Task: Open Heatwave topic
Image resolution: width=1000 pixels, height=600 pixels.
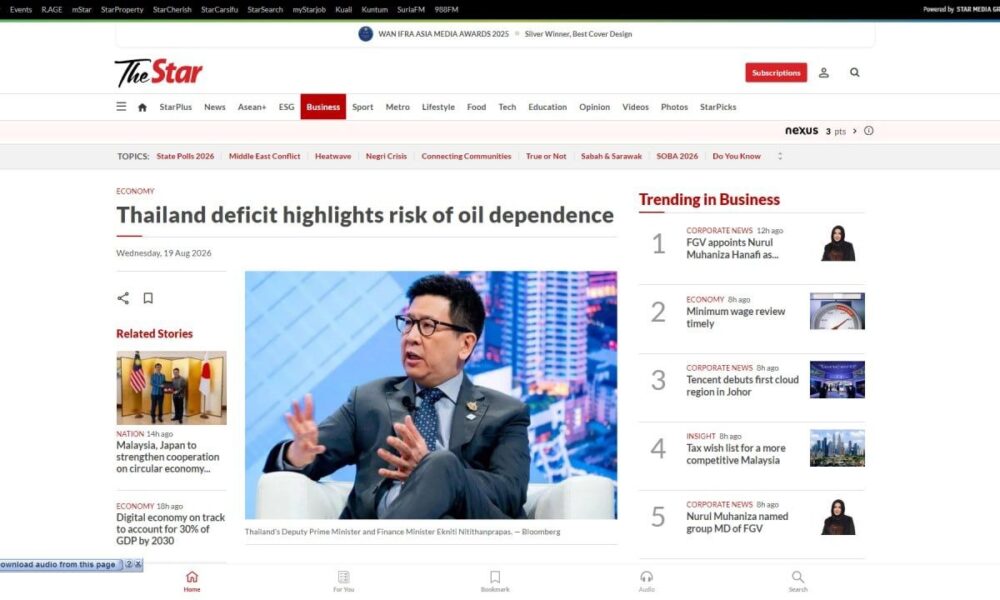Action: pyautogui.click(x=333, y=156)
